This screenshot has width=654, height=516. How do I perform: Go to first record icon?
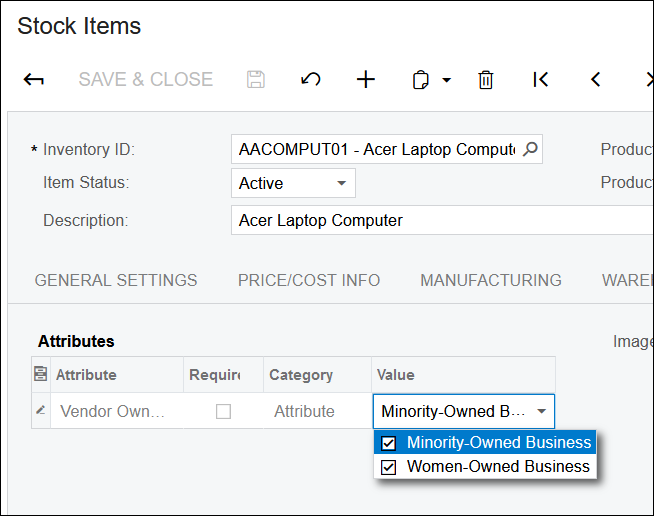pos(540,80)
